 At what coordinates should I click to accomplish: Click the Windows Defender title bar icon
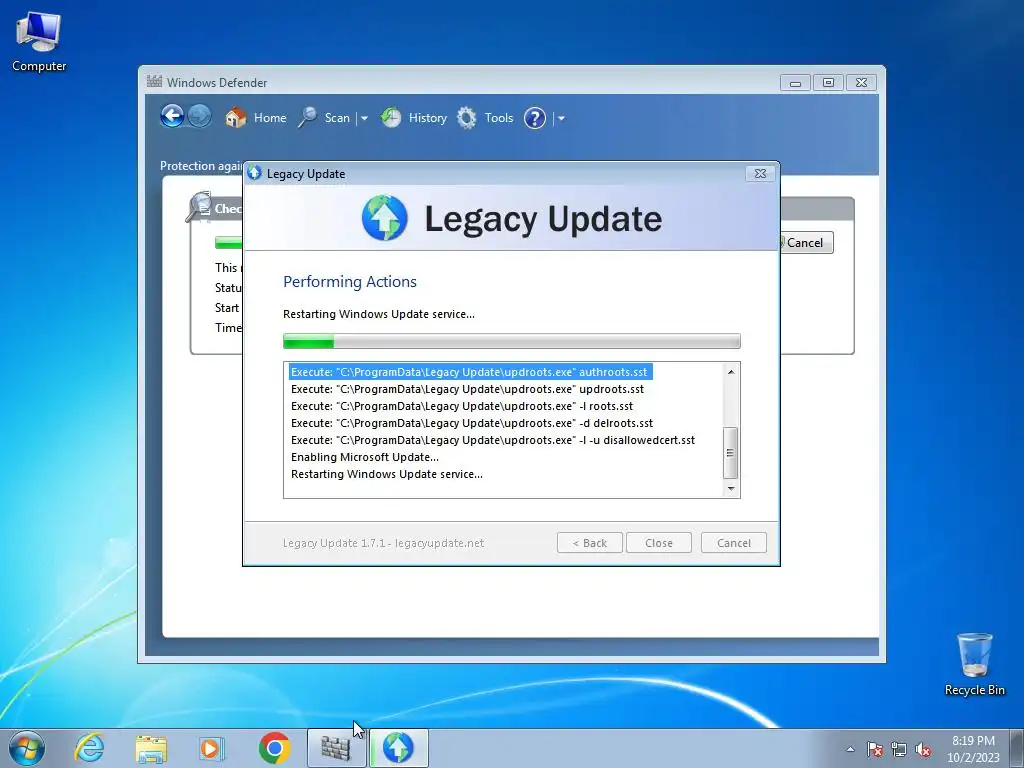[x=154, y=82]
